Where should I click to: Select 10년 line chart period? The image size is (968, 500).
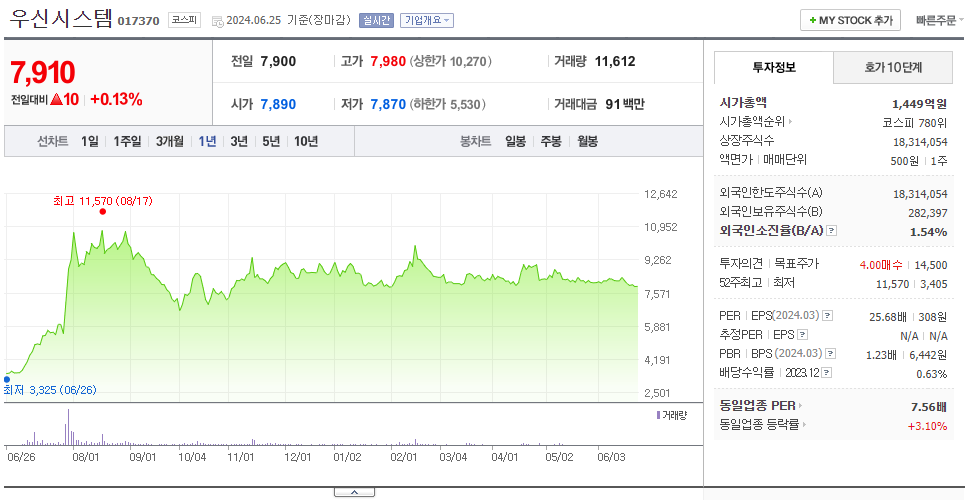point(306,141)
